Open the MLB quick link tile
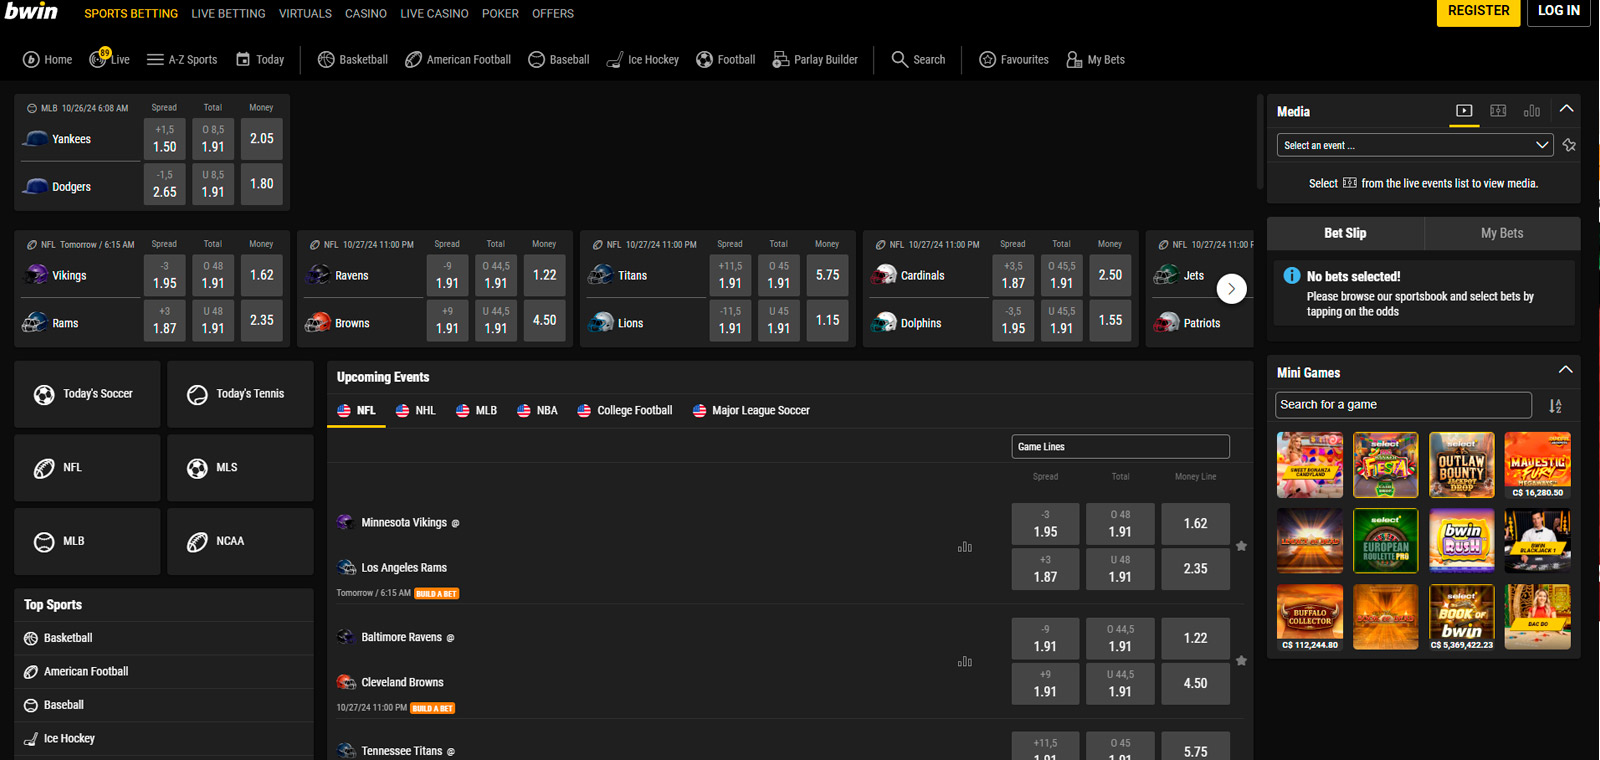 [x=87, y=541]
